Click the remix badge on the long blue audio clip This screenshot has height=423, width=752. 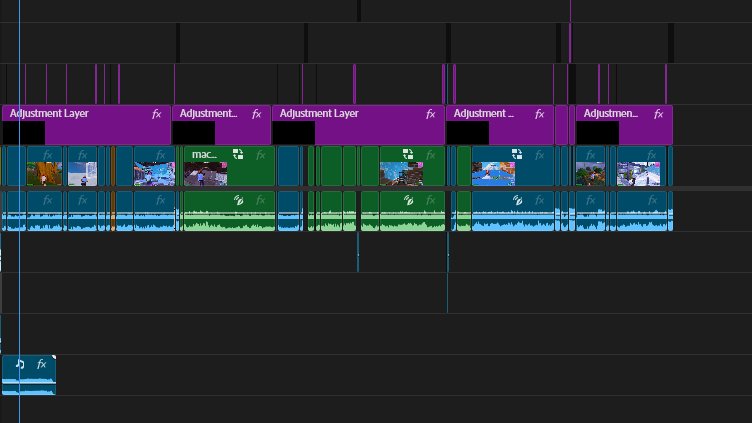[x=517, y=200]
